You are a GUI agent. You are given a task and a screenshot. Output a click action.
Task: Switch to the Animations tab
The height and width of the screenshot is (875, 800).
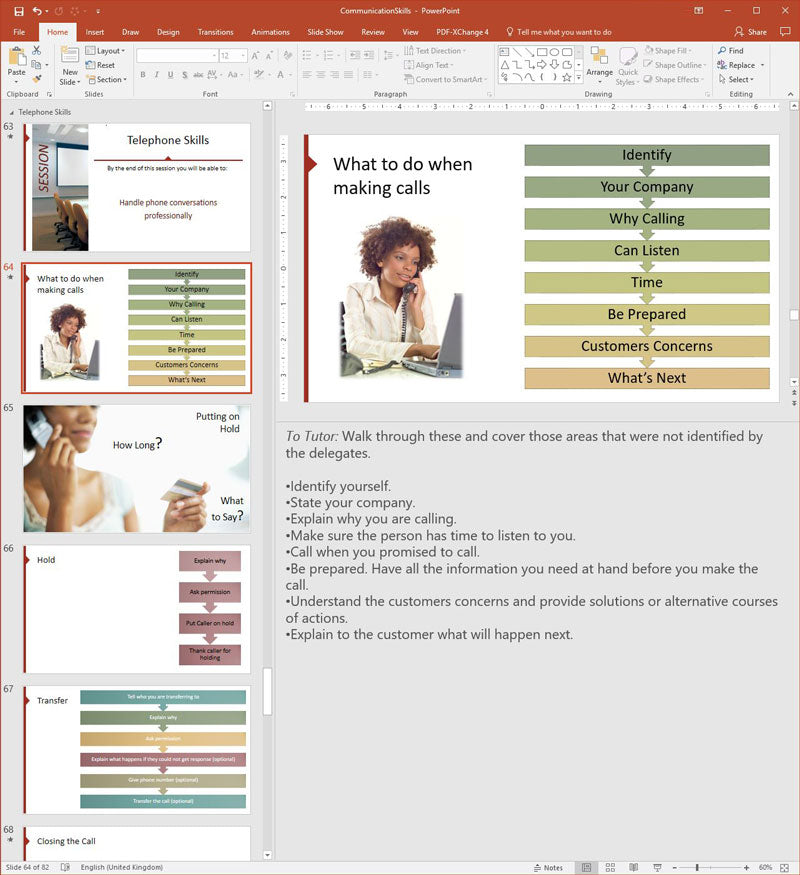click(x=270, y=32)
